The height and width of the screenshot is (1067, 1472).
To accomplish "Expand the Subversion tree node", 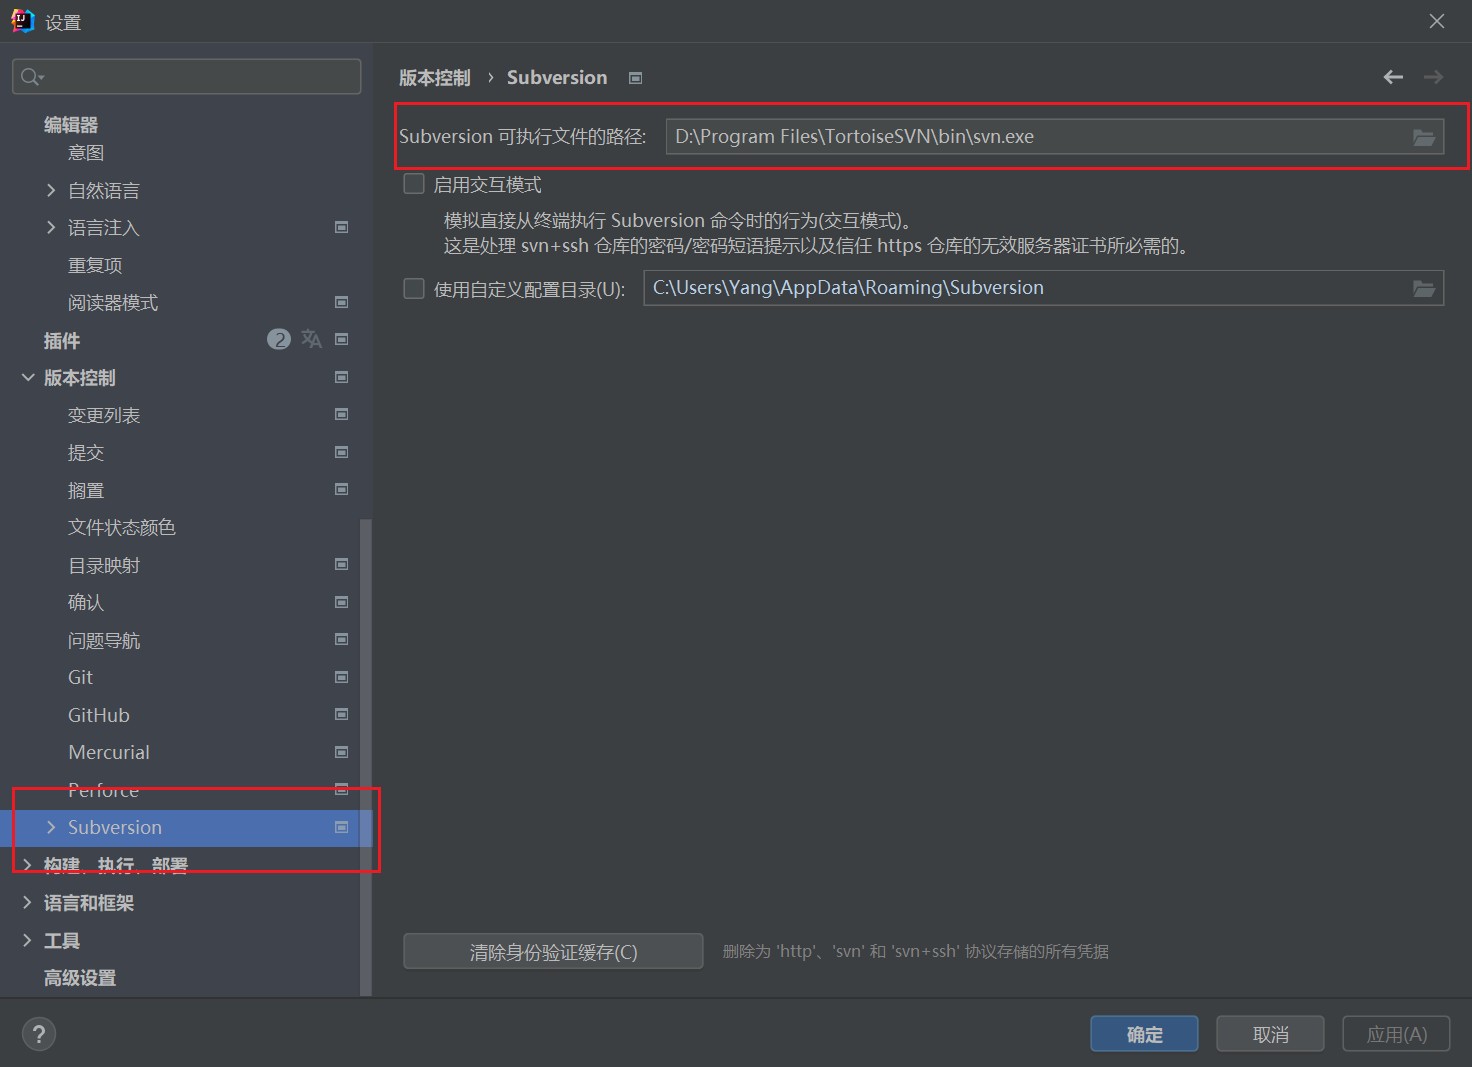I will click(51, 827).
